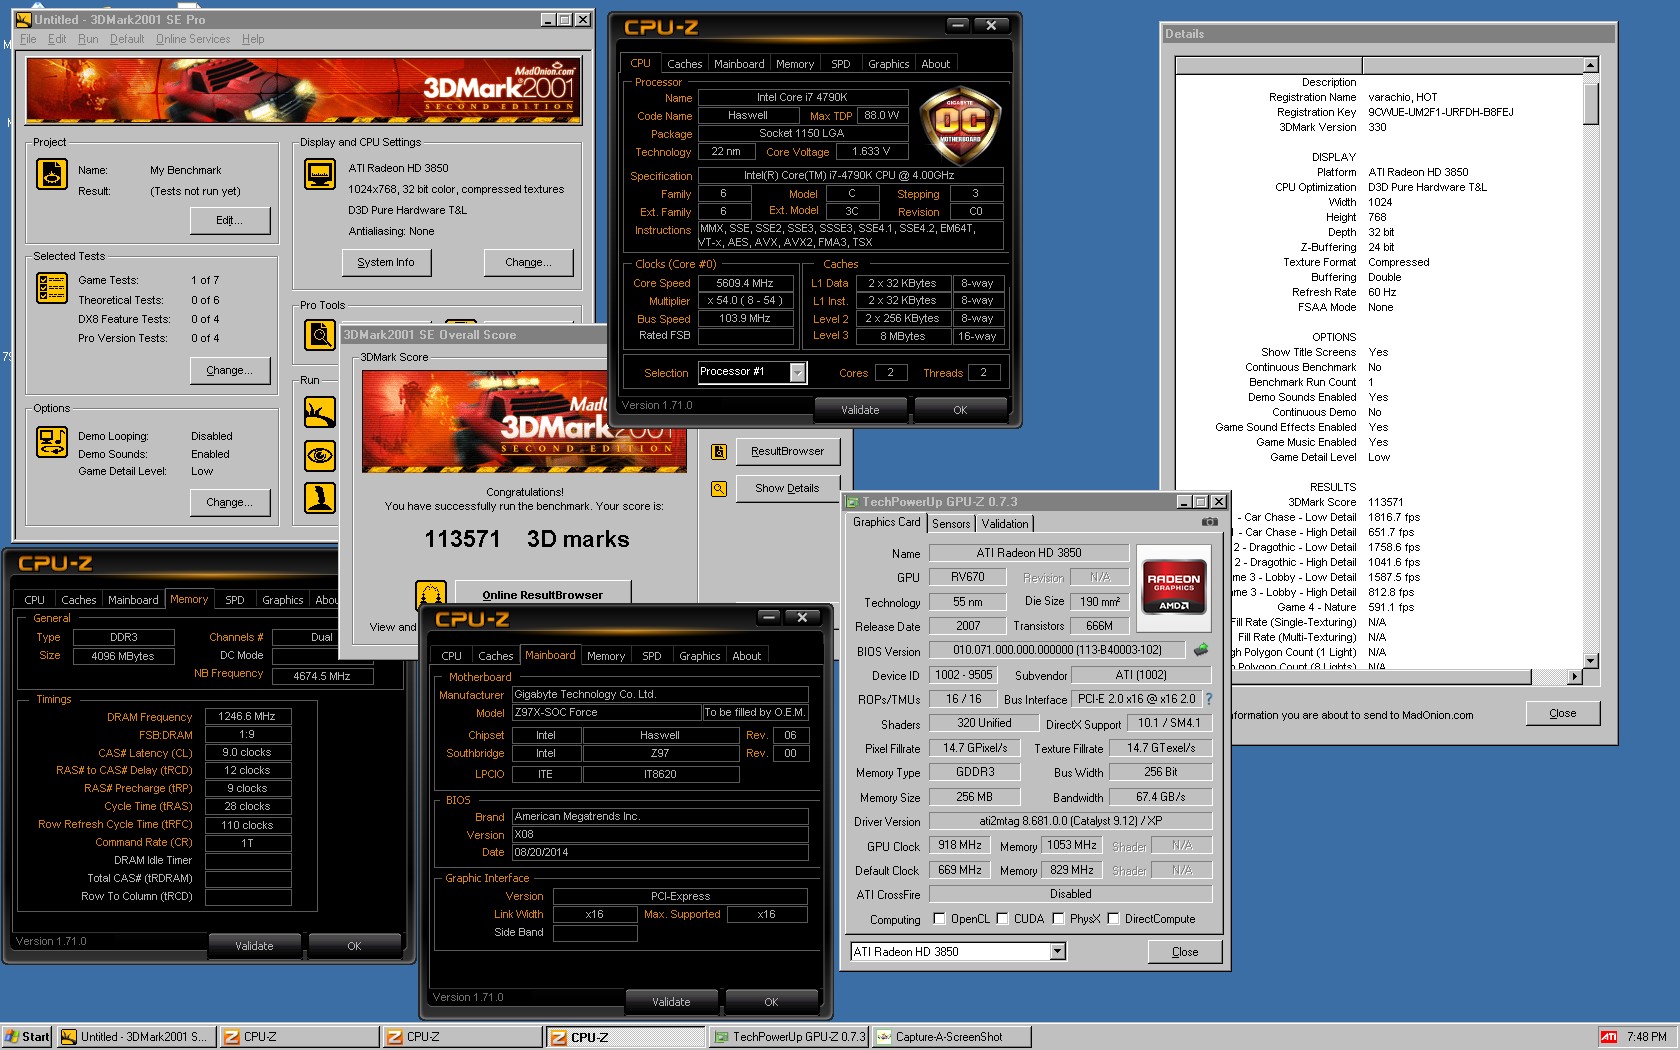Screen dimensions: 1680x1050
Task: Click the 3DMark2001 title bar icon
Action: 23,20
